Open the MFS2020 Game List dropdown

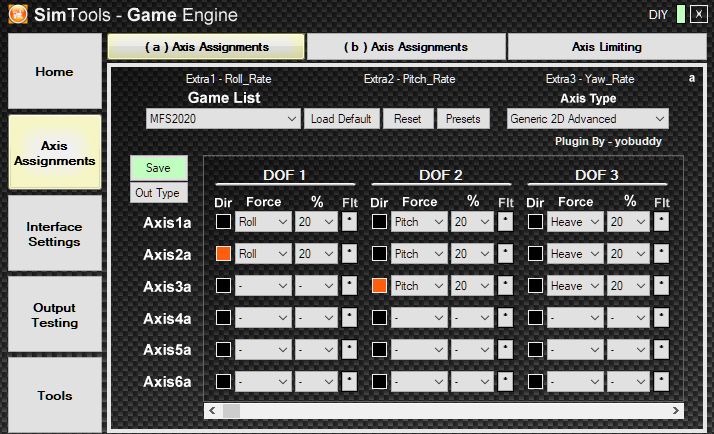click(223, 119)
